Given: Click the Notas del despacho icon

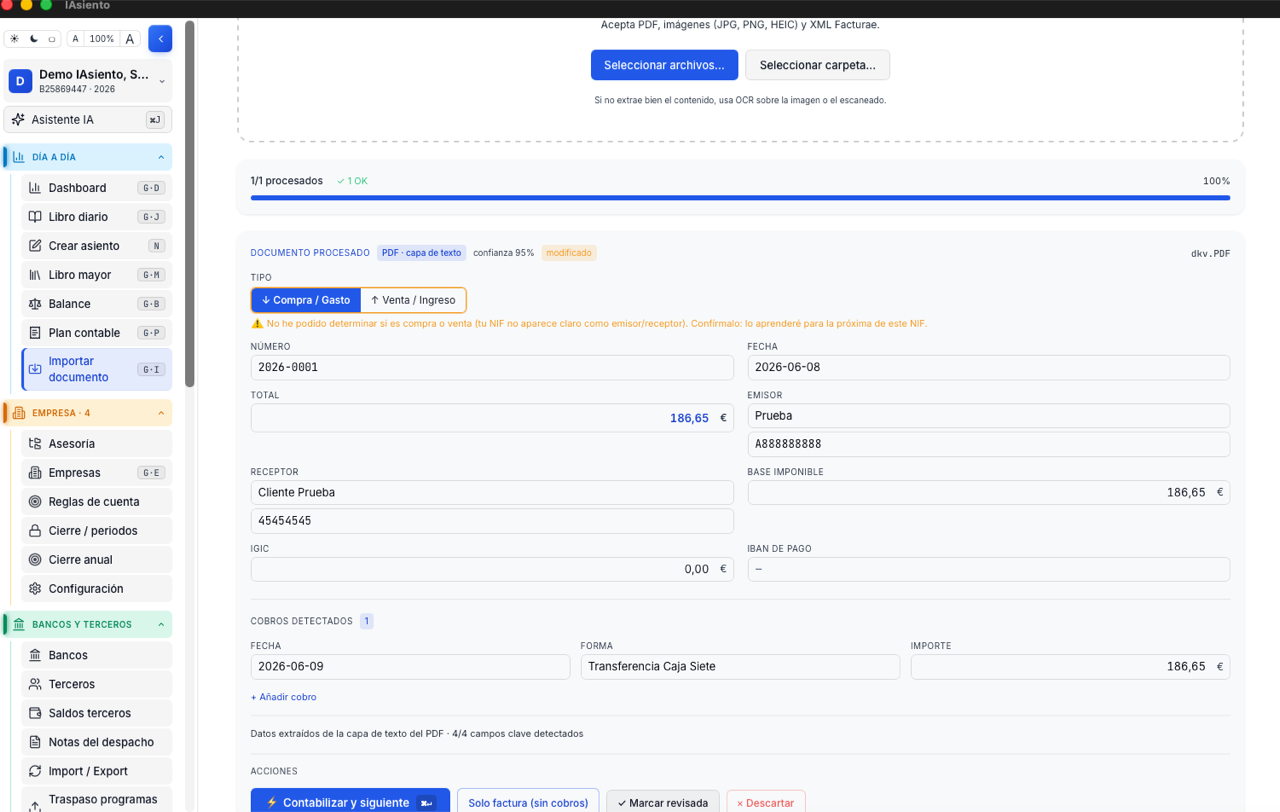Looking at the screenshot, I should pos(35,742).
